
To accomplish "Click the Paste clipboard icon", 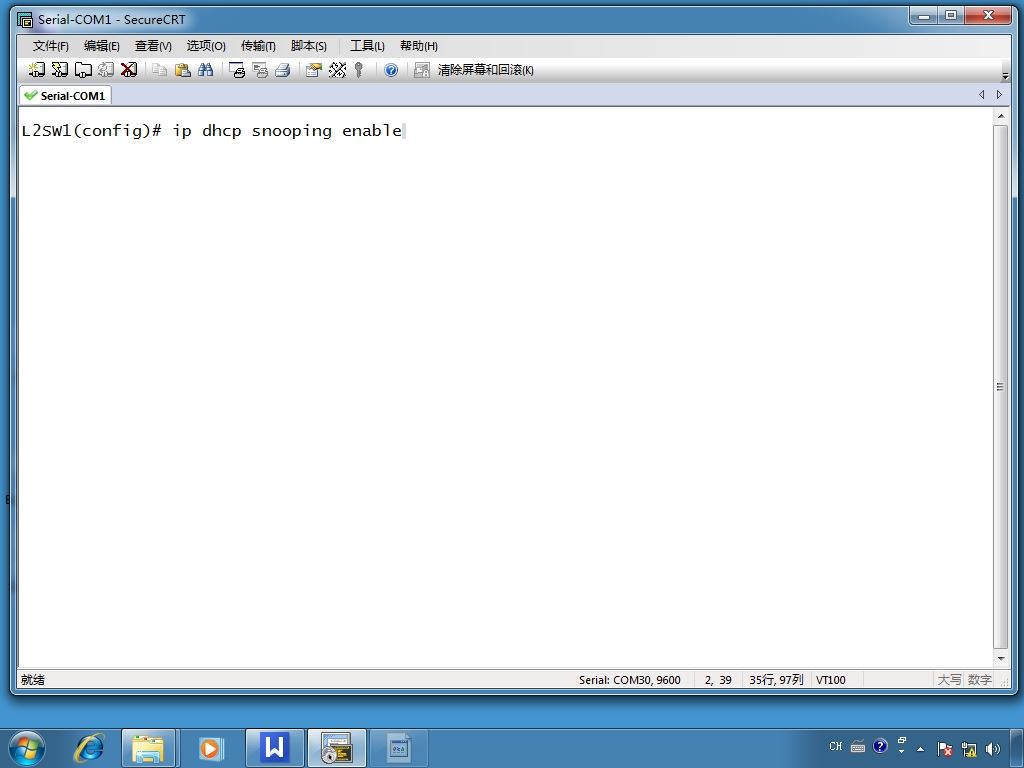I will [x=183, y=70].
